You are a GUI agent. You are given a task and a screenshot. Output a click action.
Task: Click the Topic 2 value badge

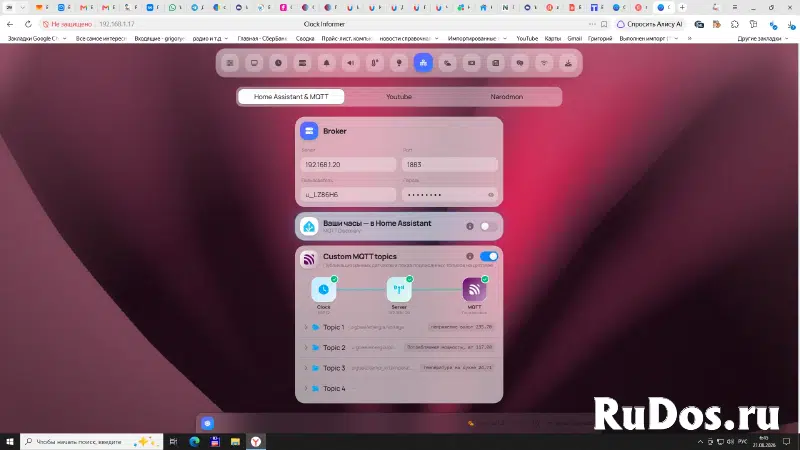449,347
